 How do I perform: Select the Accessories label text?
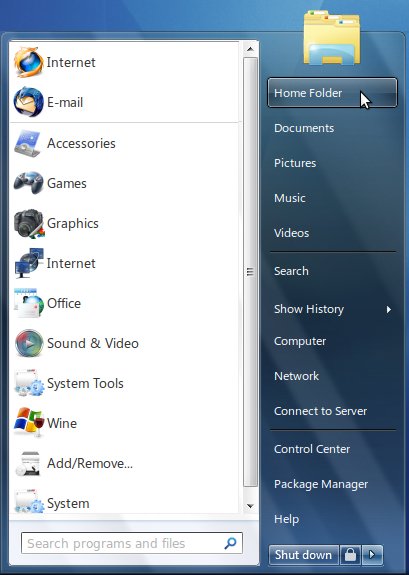point(81,143)
